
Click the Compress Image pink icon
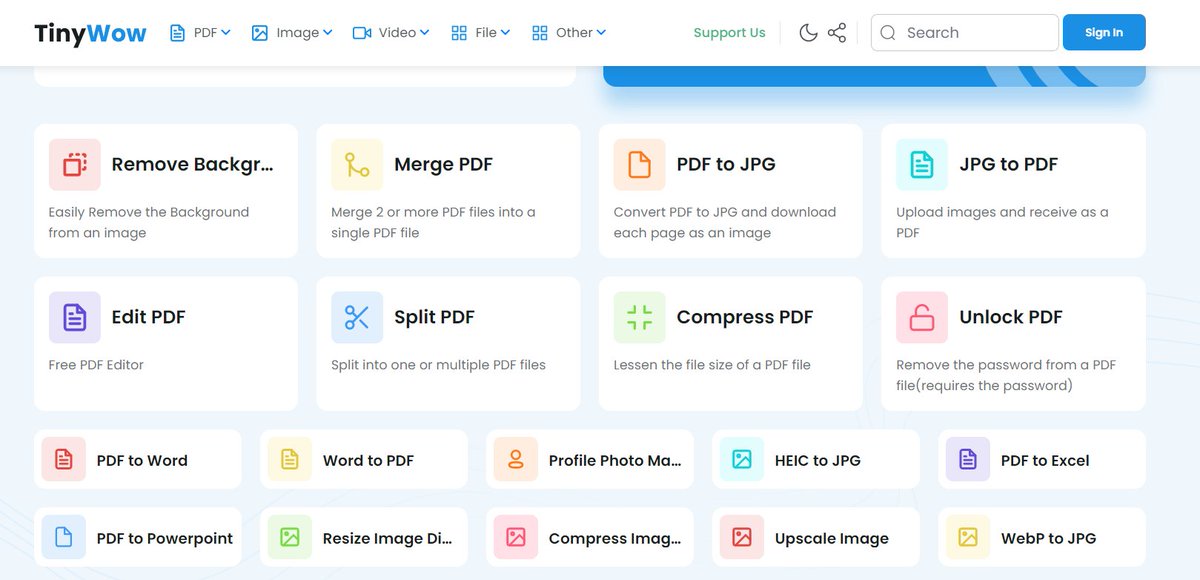tap(516, 537)
